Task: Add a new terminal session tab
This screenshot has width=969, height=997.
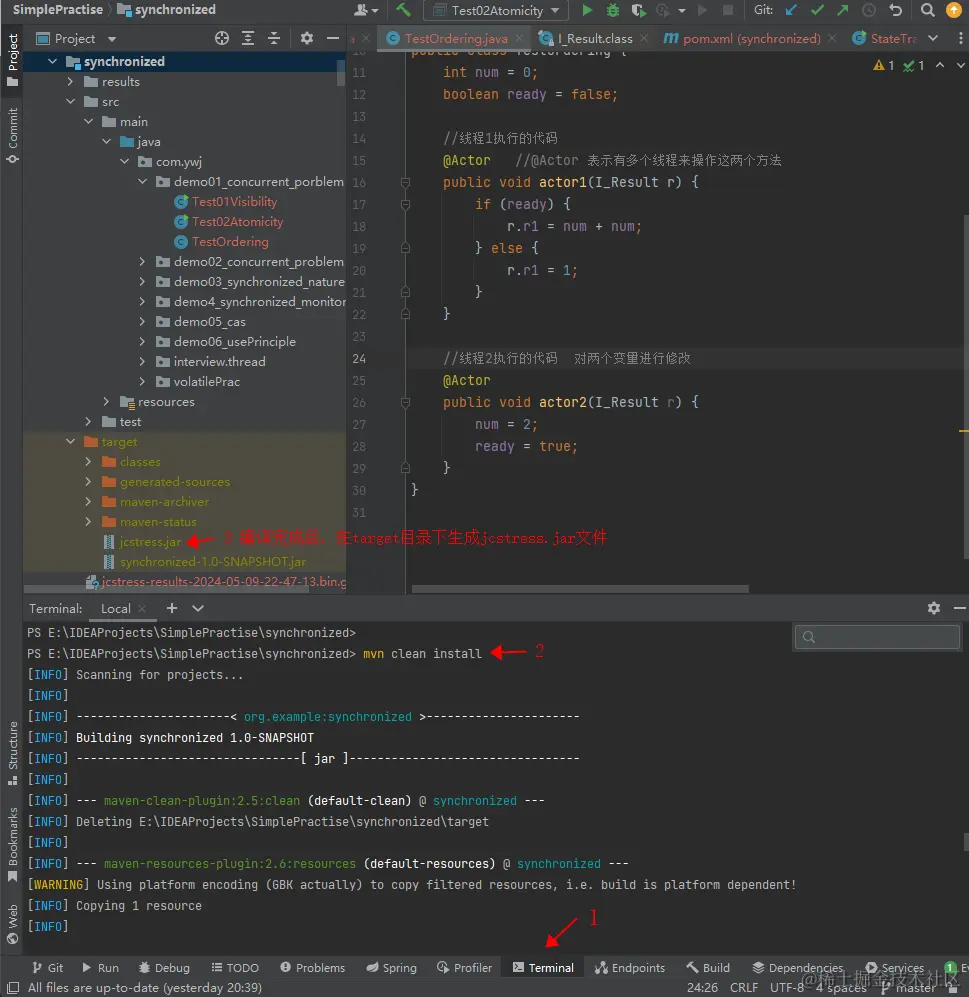Action: click(172, 608)
